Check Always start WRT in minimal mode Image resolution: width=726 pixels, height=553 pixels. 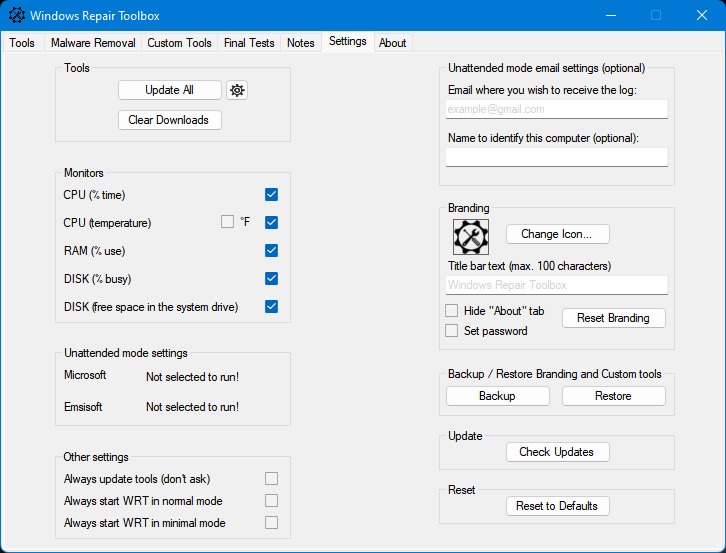[x=271, y=522]
